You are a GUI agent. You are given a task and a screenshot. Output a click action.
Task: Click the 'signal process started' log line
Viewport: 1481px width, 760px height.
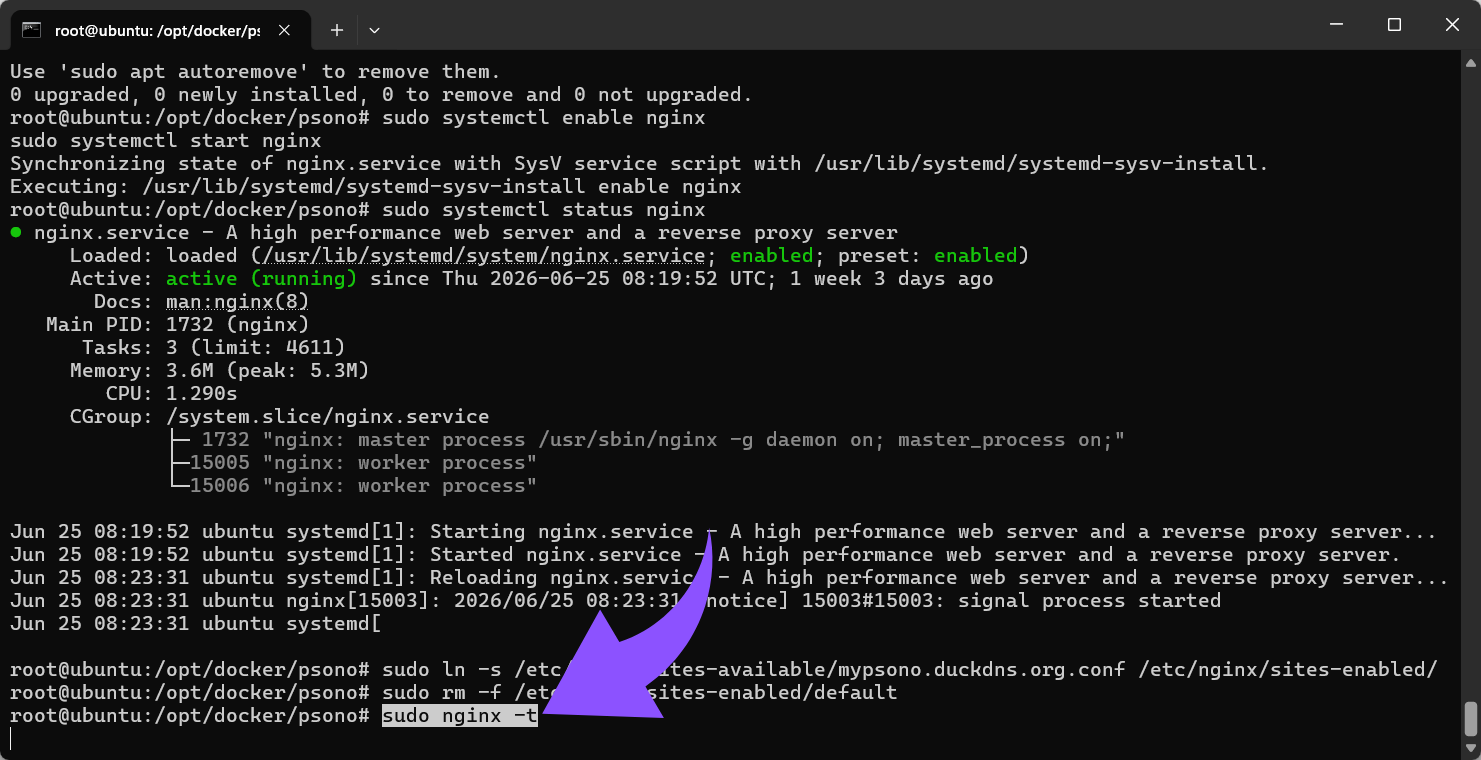pyautogui.click(x=615, y=601)
